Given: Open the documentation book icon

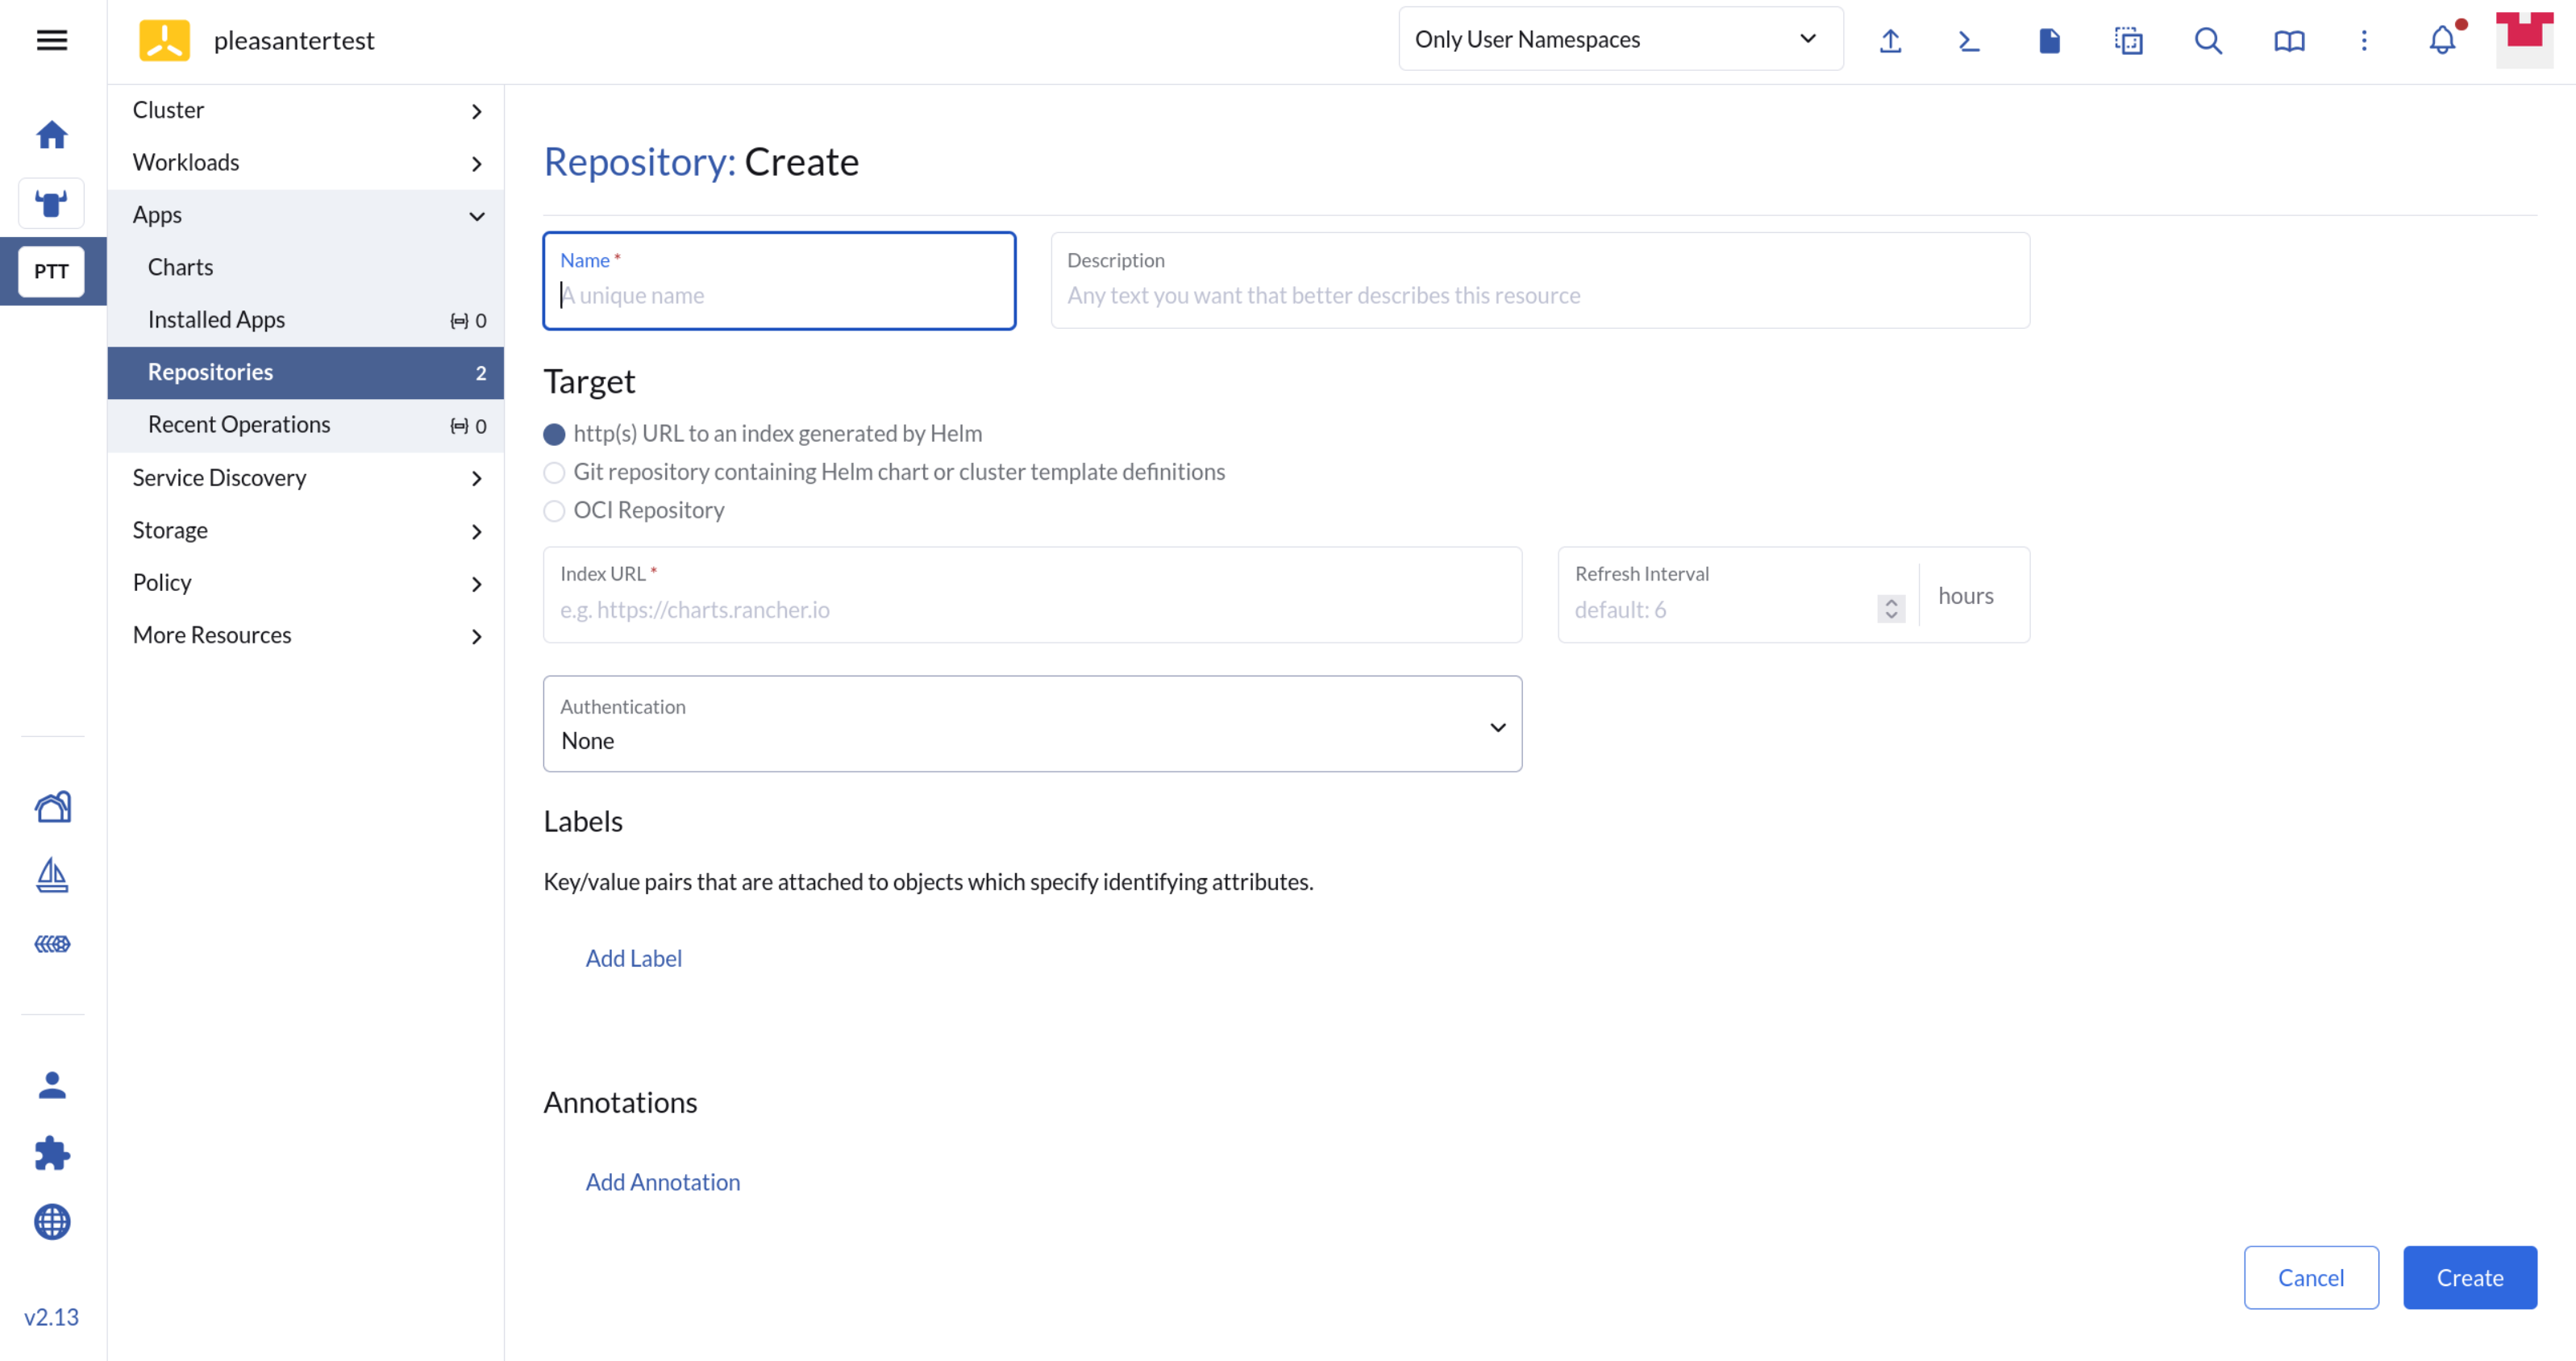Looking at the screenshot, I should pos(2289,40).
